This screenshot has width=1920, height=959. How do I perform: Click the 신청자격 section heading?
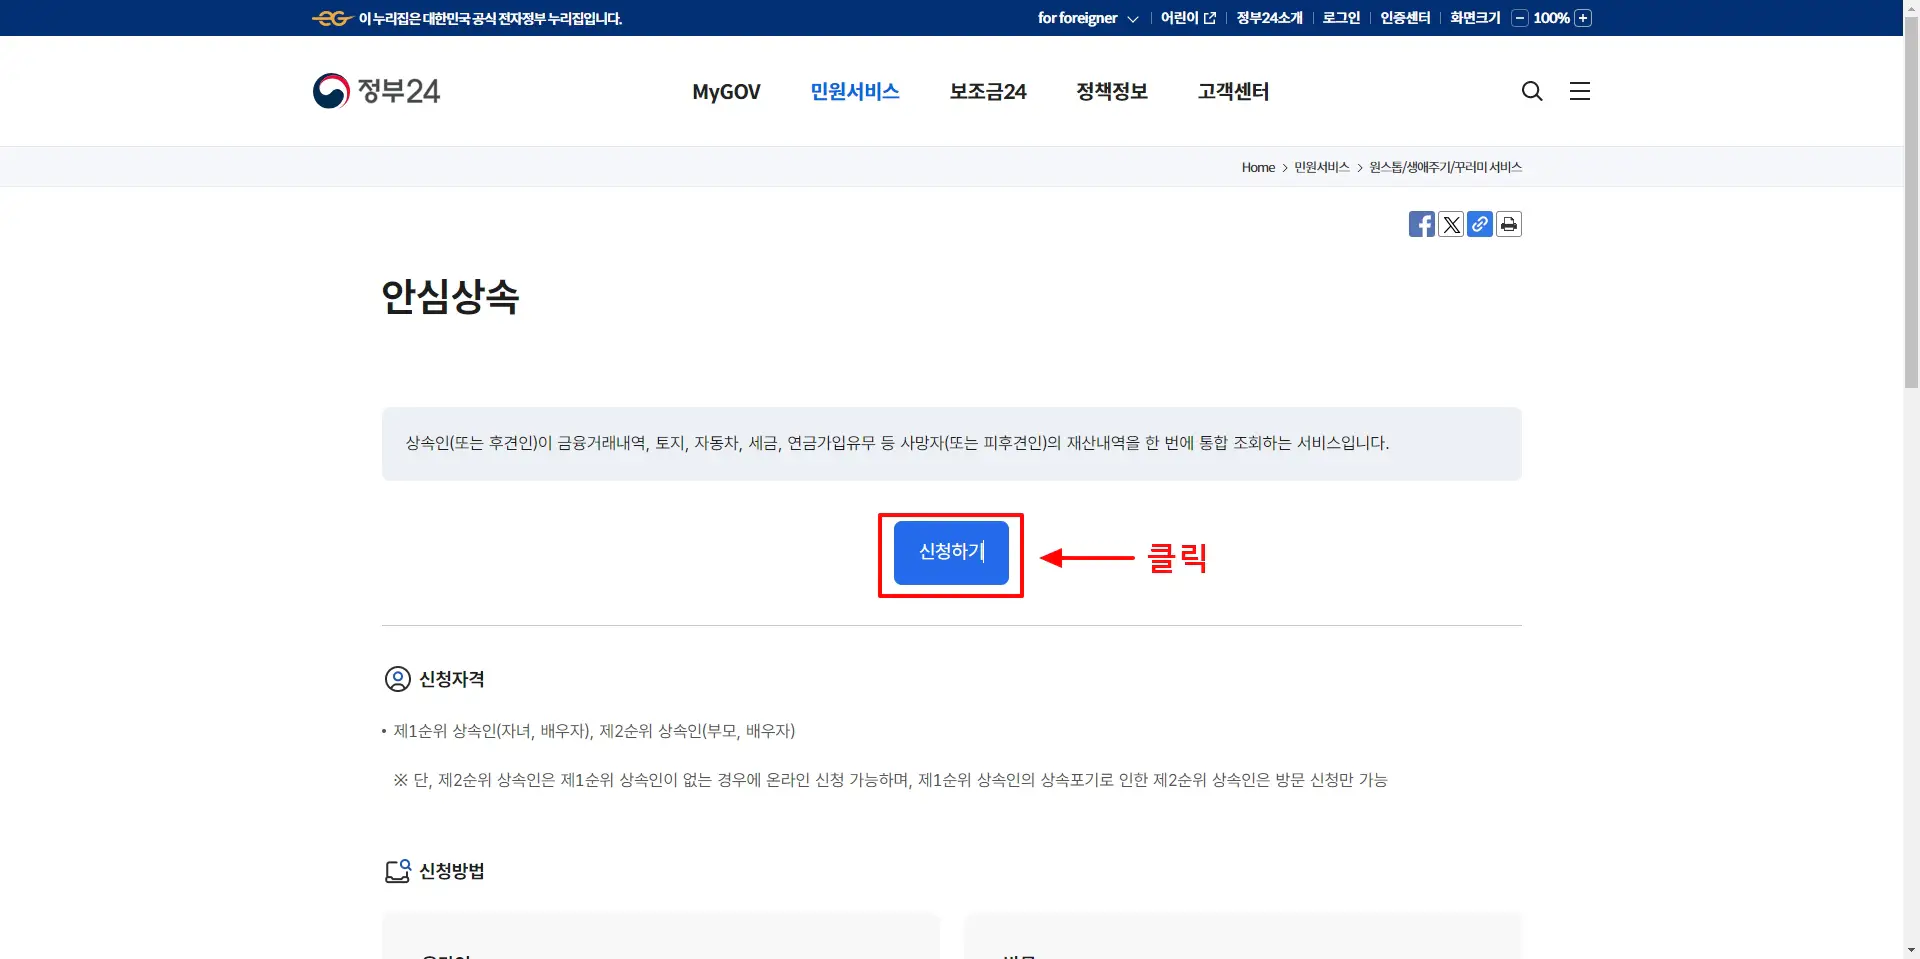pyautogui.click(x=452, y=679)
